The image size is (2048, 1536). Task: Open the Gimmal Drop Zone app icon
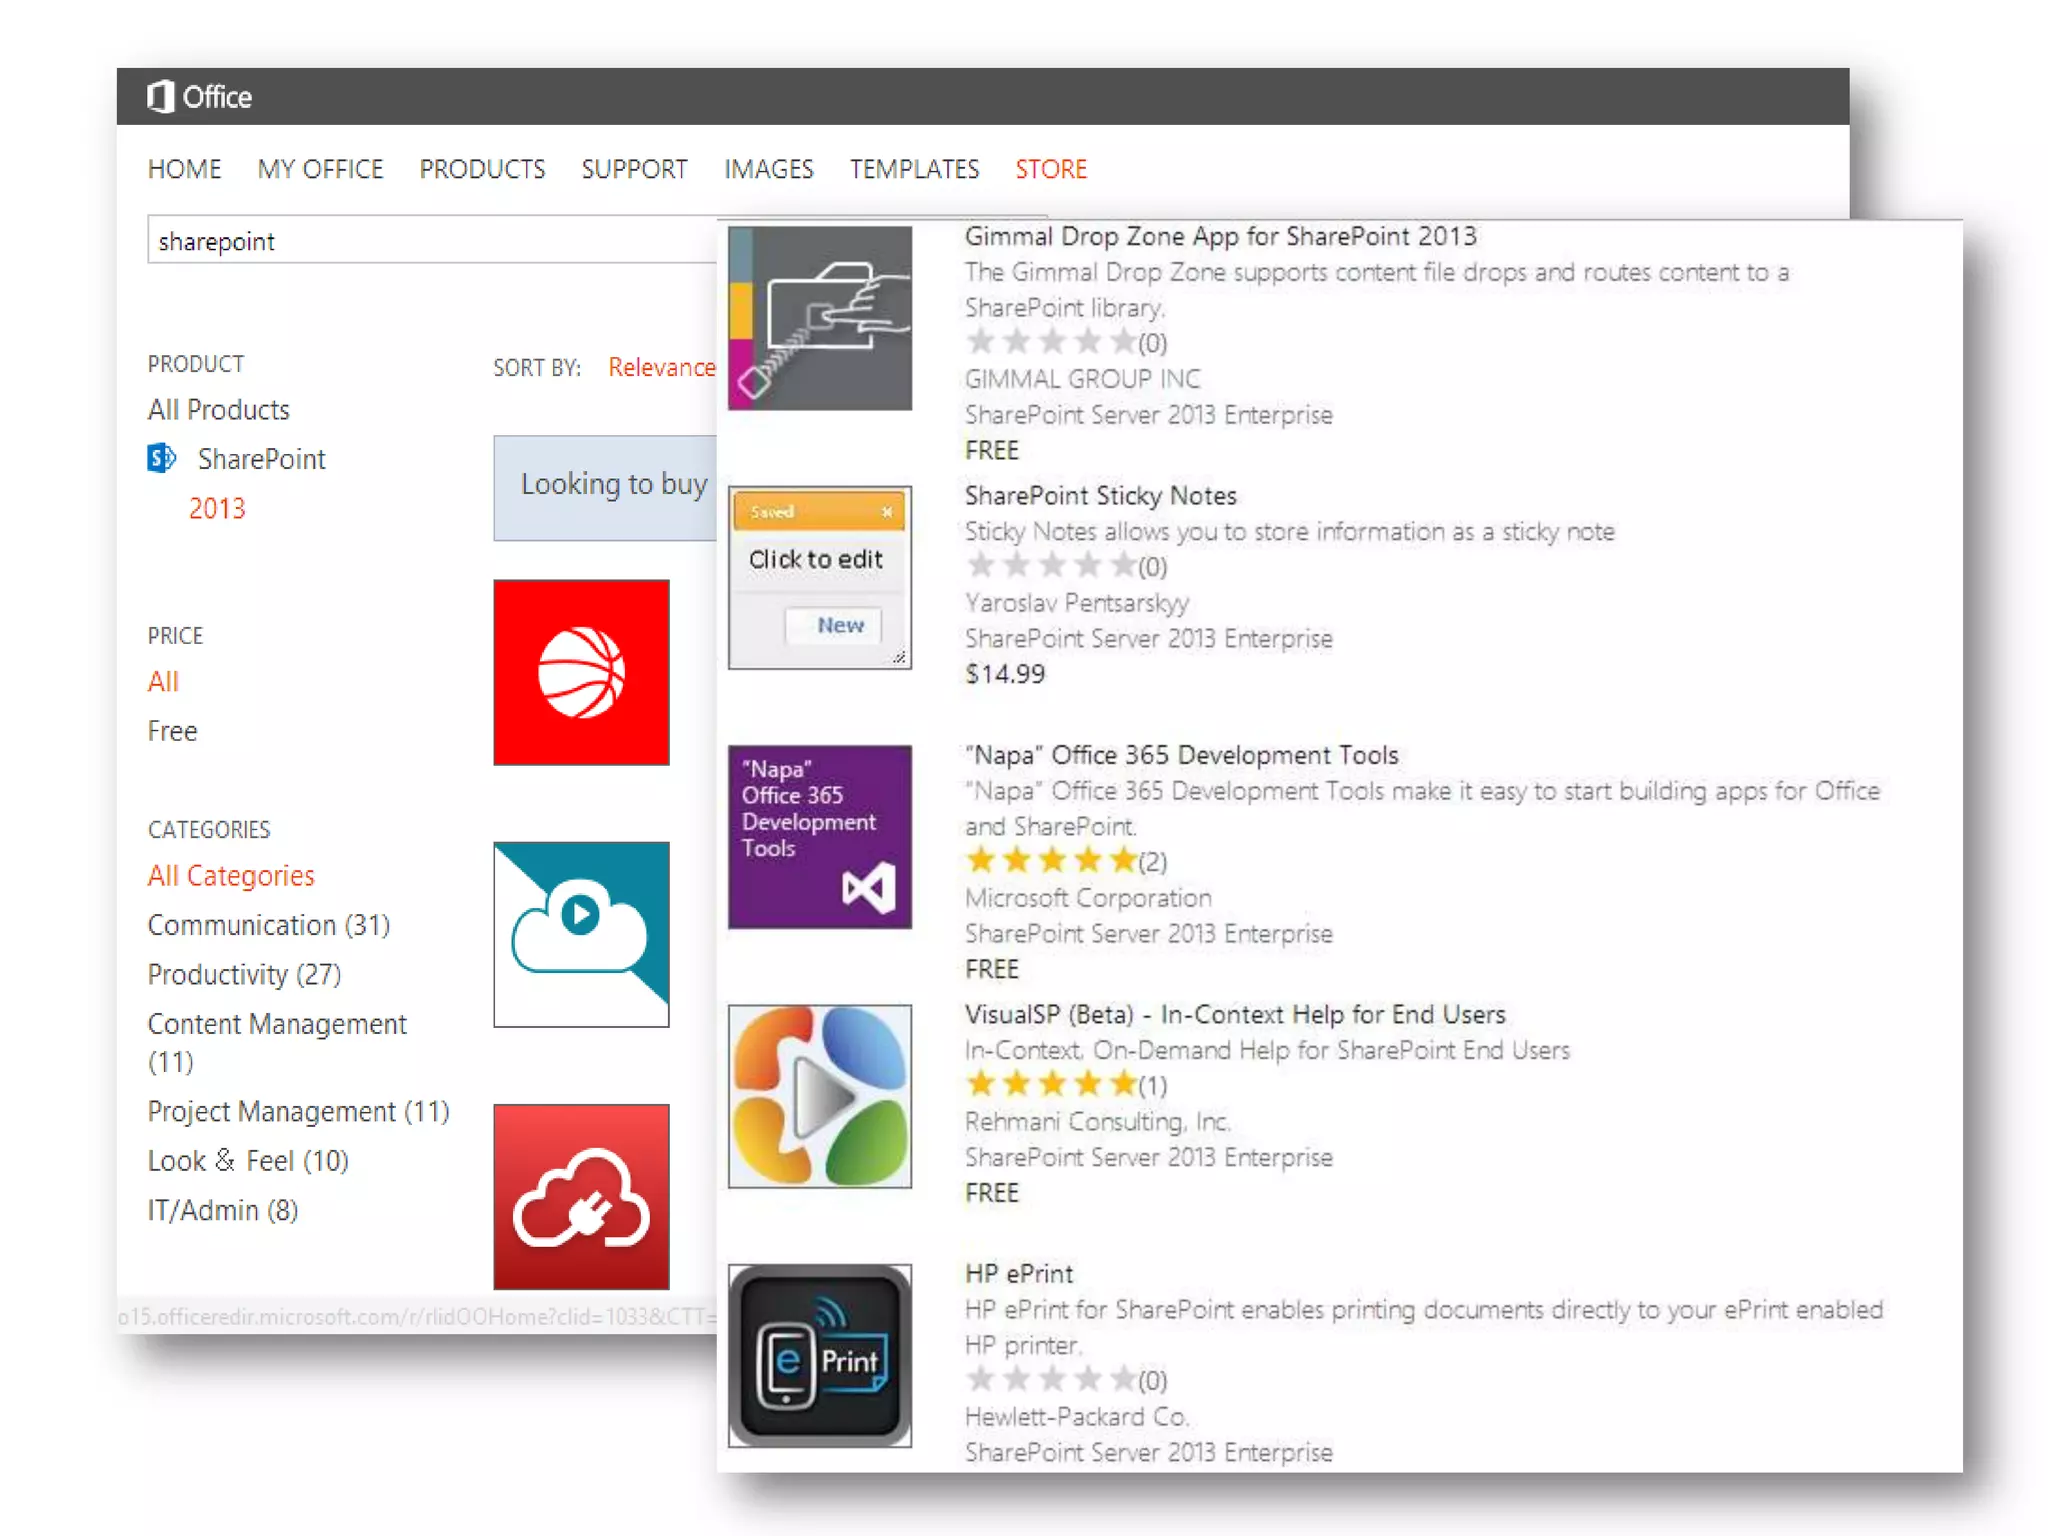click(x=819, y=318)
